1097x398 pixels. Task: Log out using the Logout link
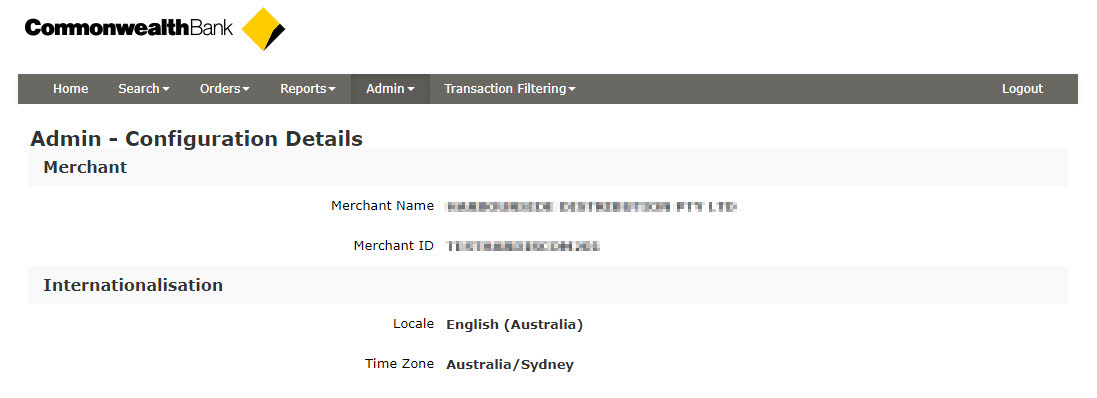point(1022,89)
